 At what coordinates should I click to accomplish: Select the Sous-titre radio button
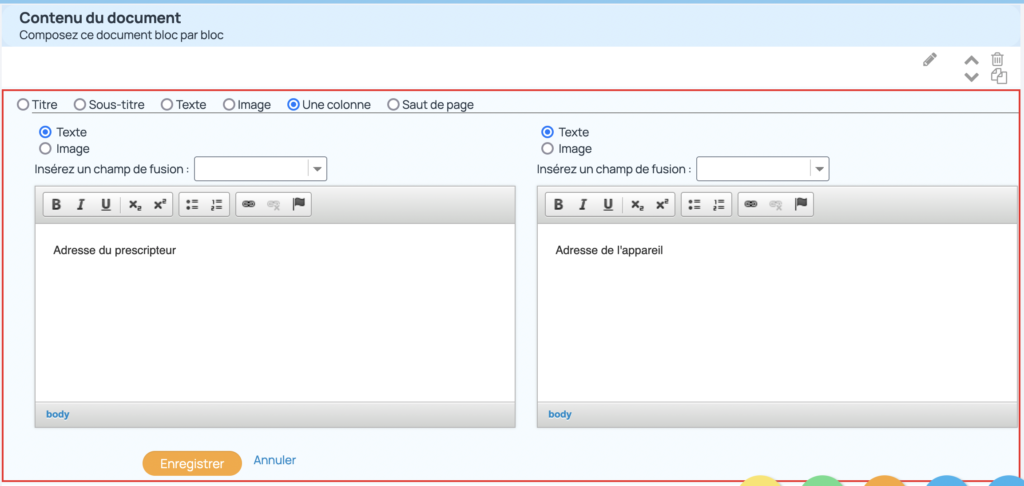click(x=80, y=105)
